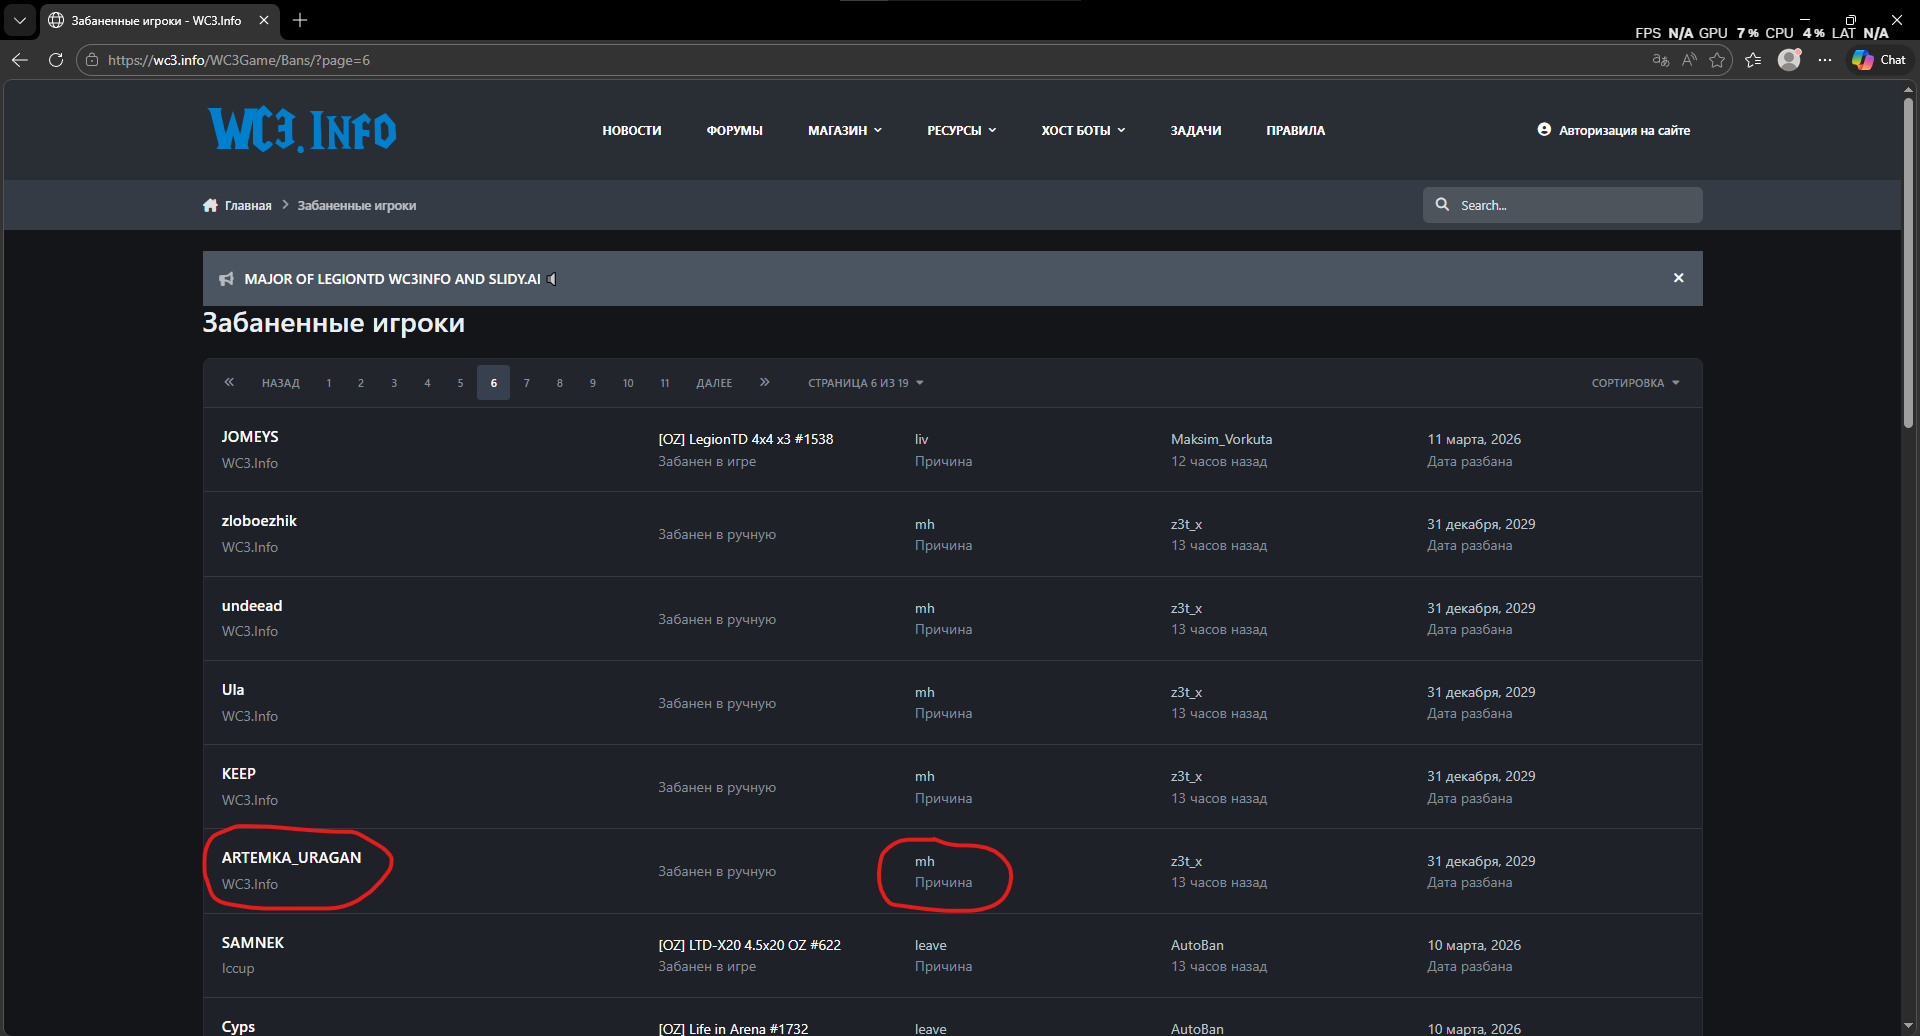The height and width of the screenshot is (1036, 1920).
Task: Dismiss the announcement banner with X
Action: pyautogui.click(x=1679, y=278)
